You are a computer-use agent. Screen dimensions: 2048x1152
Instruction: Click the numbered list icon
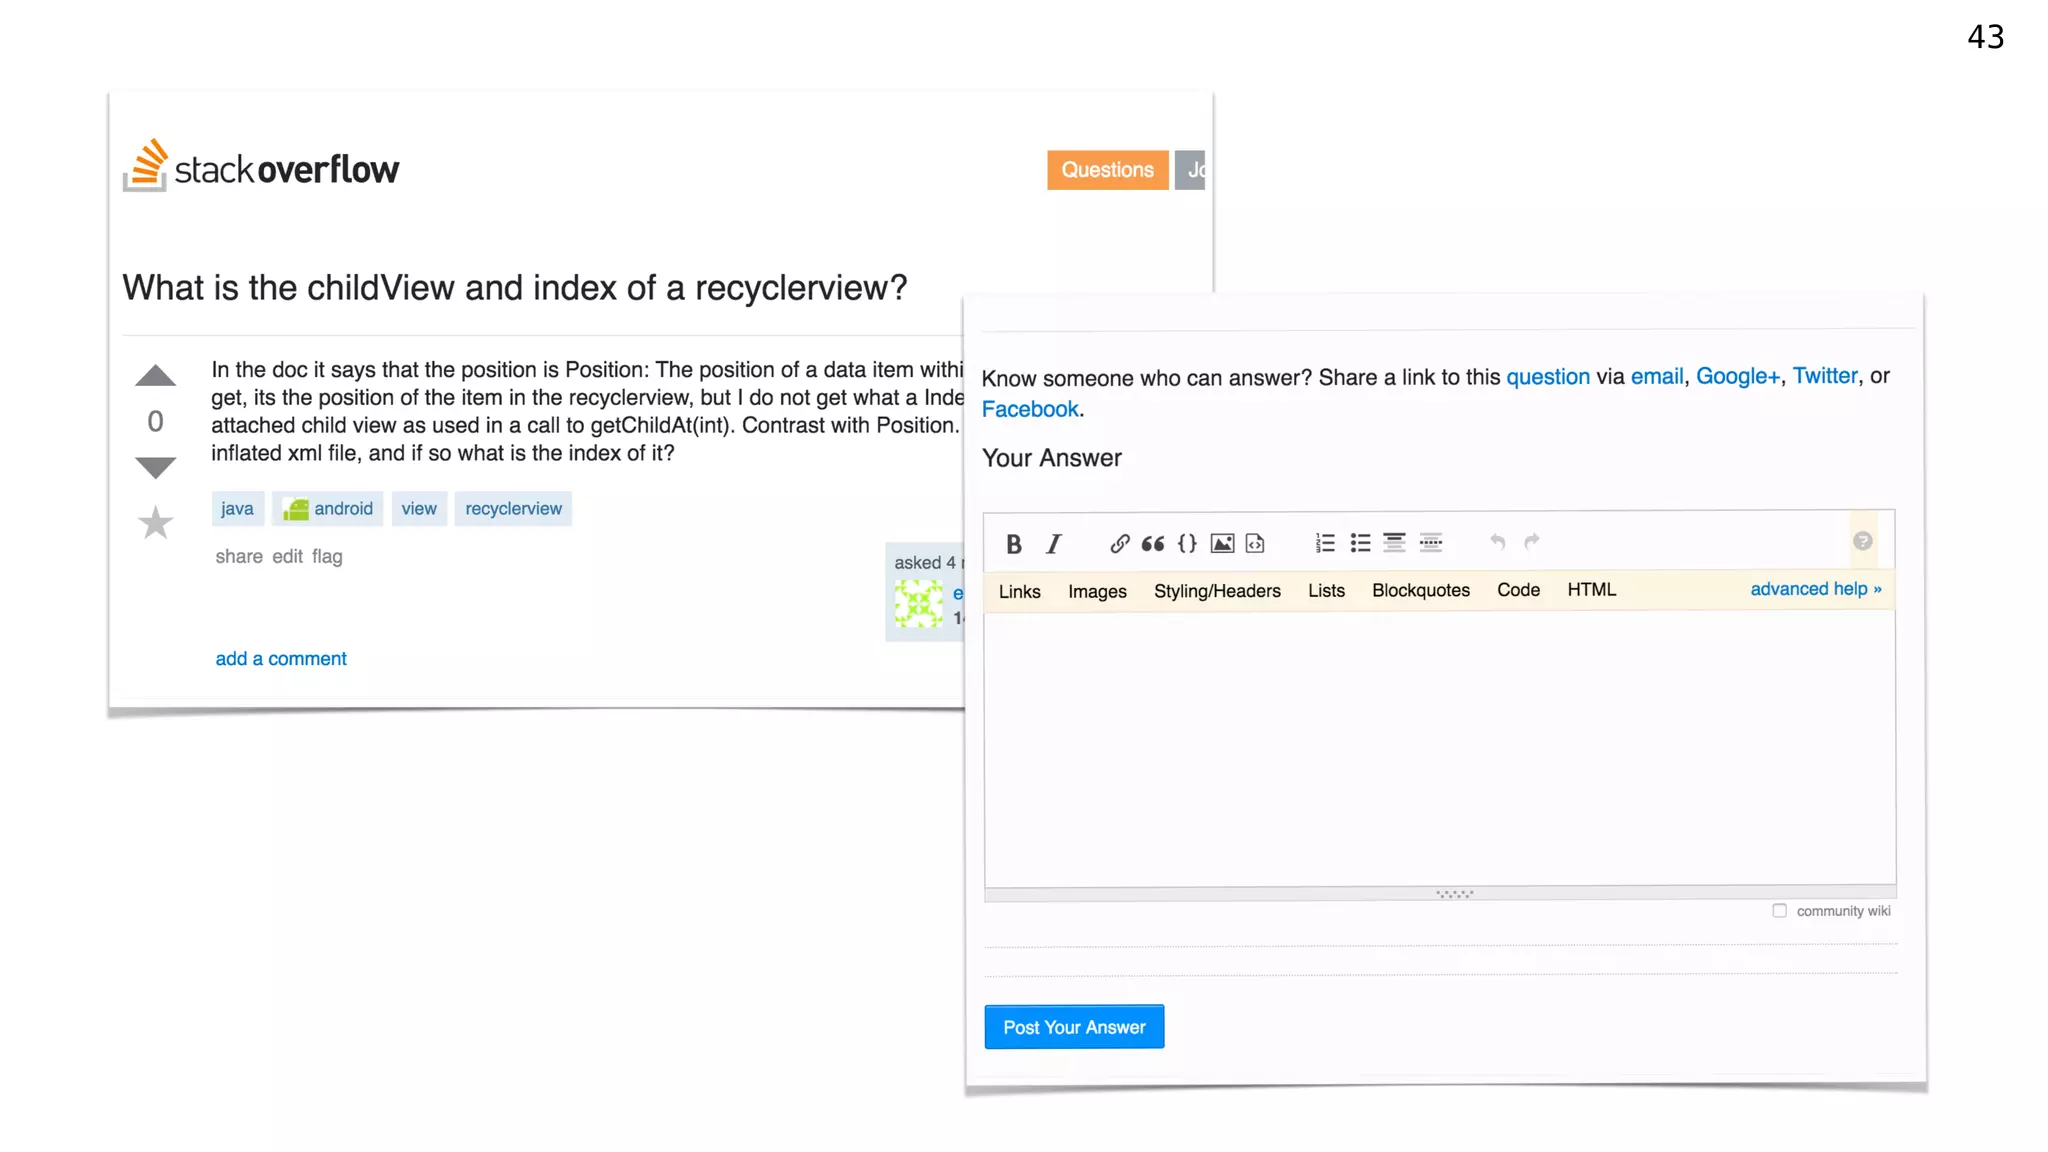pos(1325,543)
